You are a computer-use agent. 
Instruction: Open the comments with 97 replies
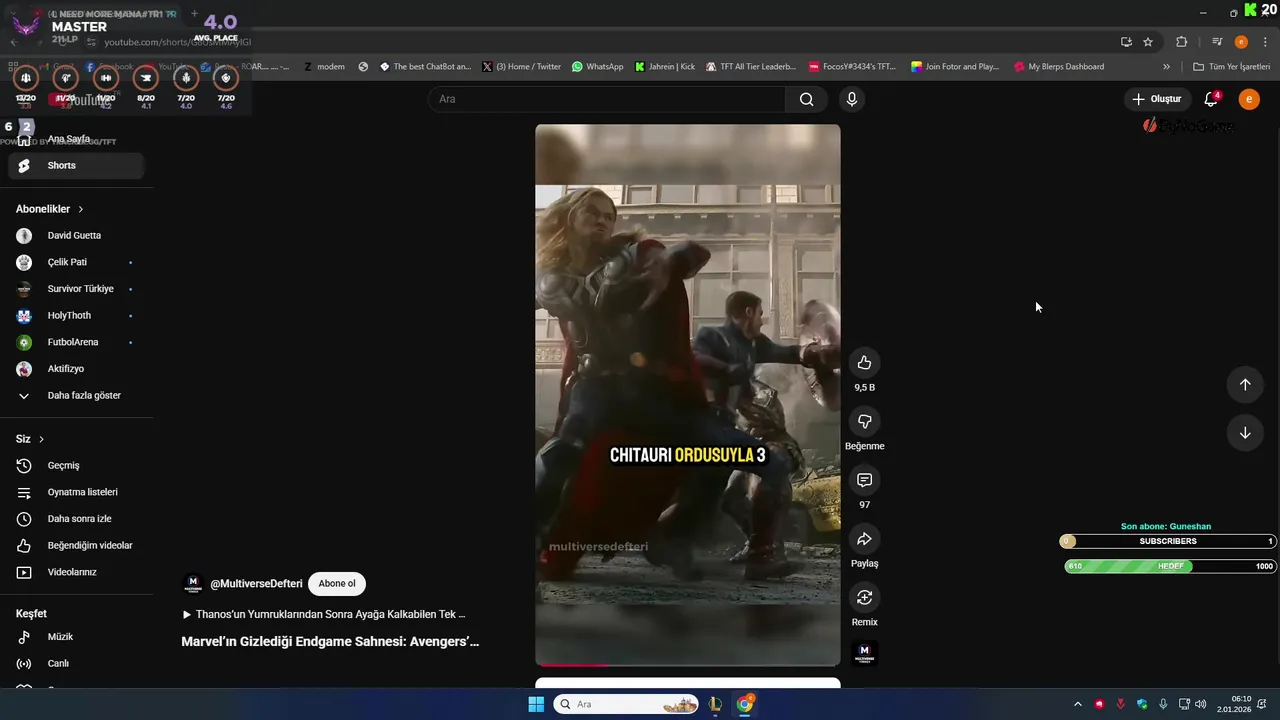tap(864, 480)
